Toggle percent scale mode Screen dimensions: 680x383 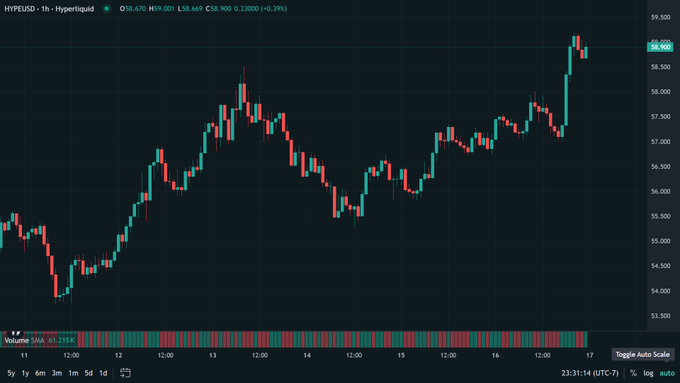tap(633, 373)
